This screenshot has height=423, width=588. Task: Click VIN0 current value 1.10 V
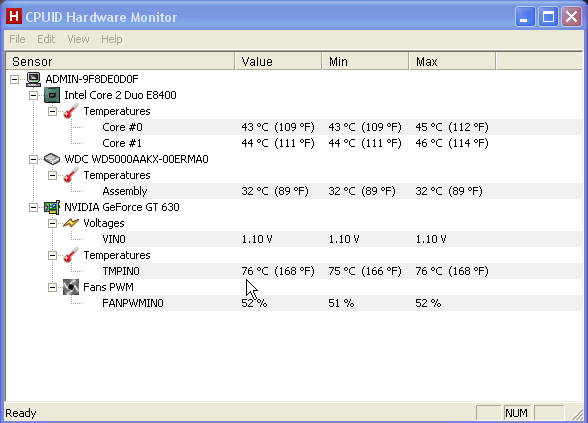(x=257, y=239)
